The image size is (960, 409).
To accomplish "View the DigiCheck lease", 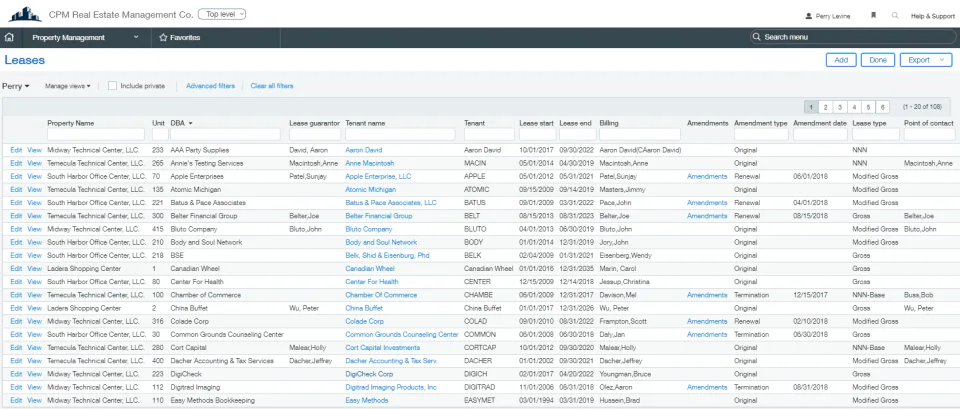I will point(34,374).
